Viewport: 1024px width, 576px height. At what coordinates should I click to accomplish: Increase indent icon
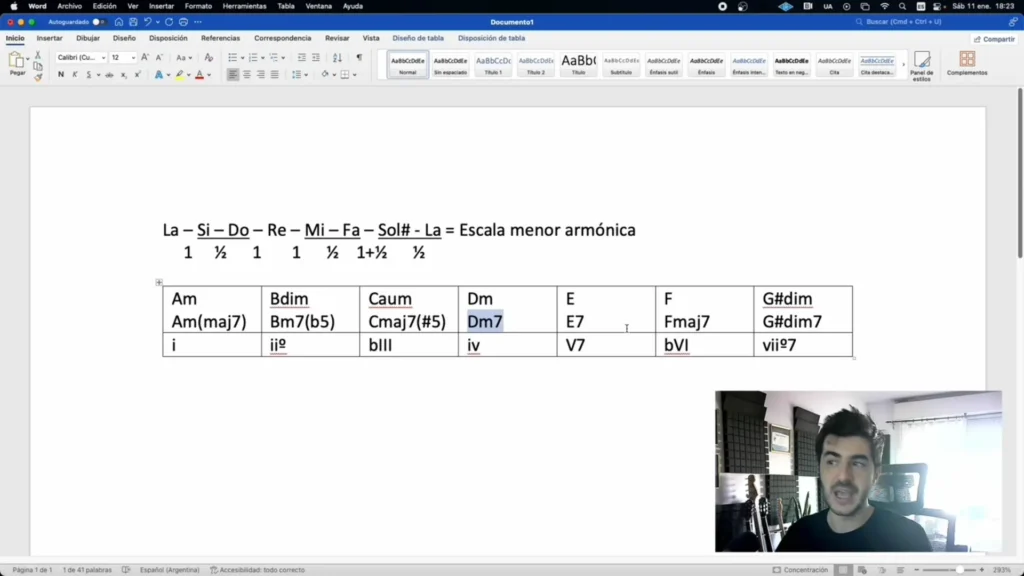(316, 57)
